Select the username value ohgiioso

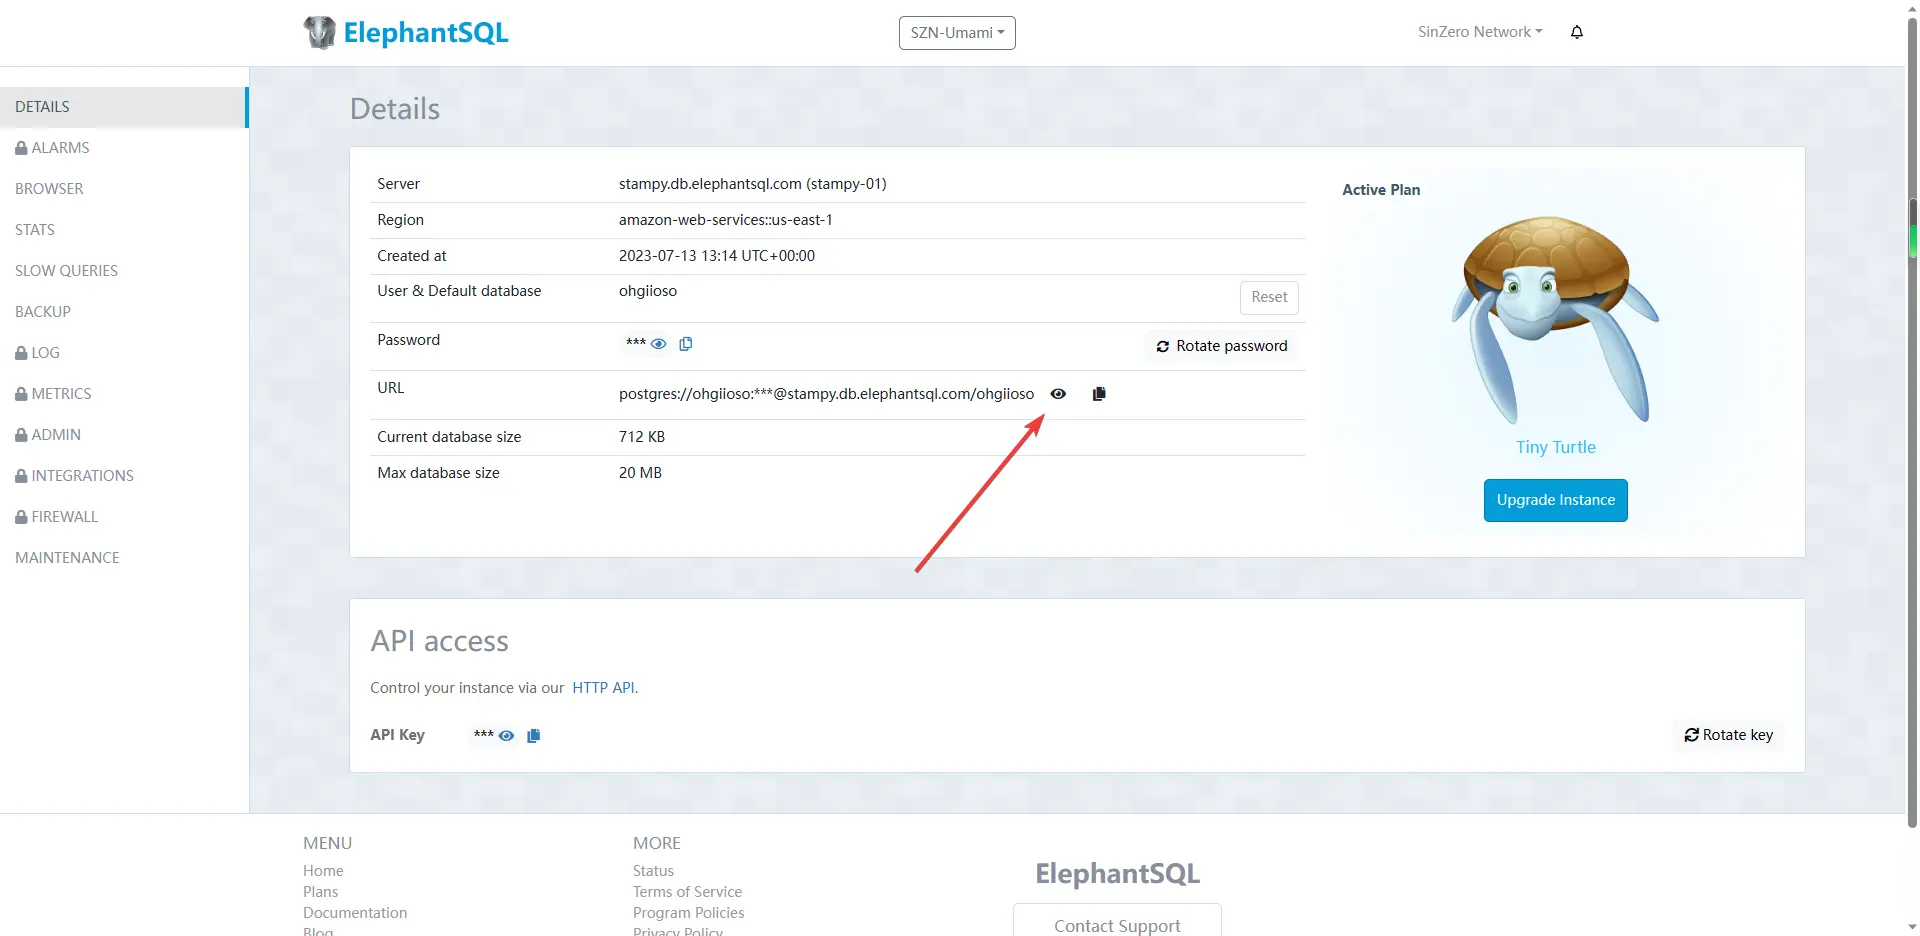click(x=647, y=291)
